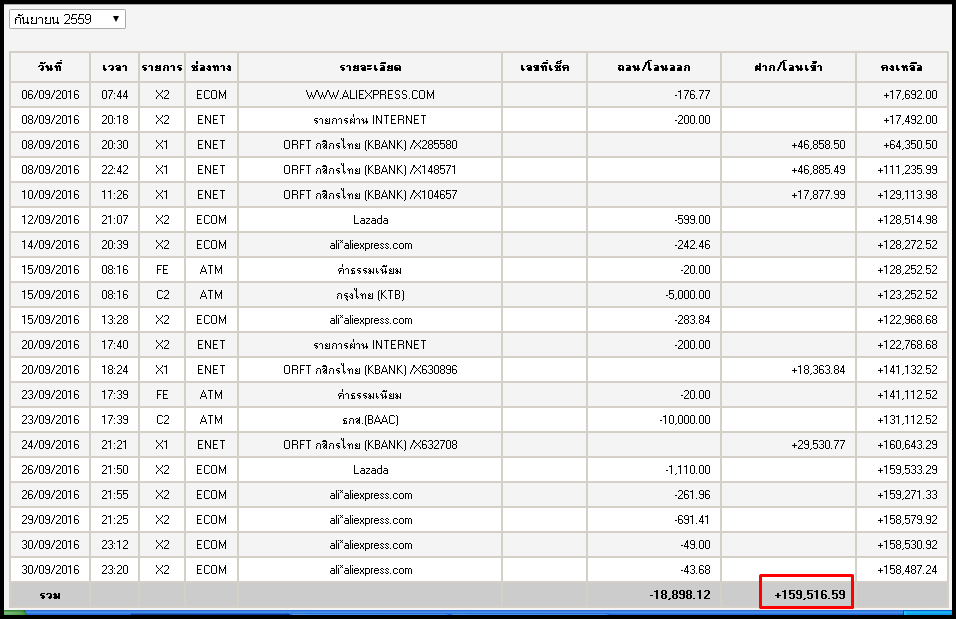Click ค่าธรรมเนียม fee on 23/09/2016 at 17:39
This screenshot has width=956, height=619.
pyautogui.click(x=370, y=395)
